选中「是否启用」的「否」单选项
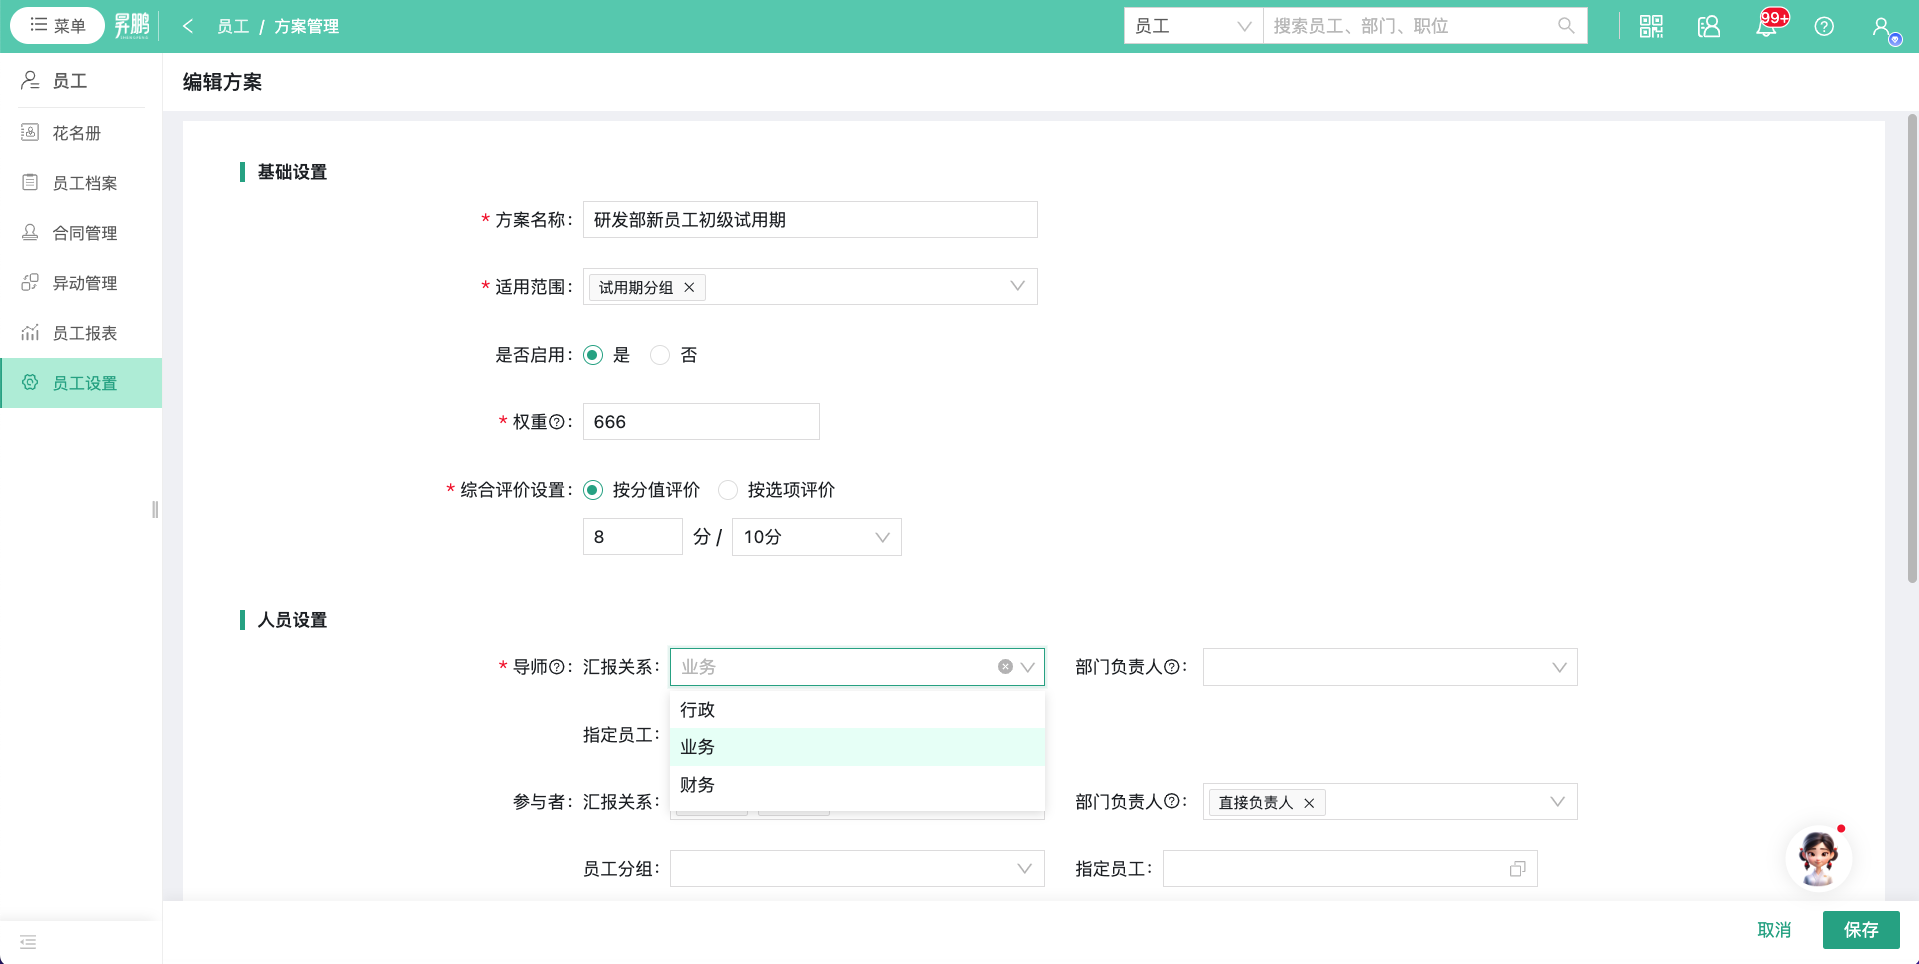Image resolution: width=1919 pixels, height=964 pixels. click(x=660, y=355)
